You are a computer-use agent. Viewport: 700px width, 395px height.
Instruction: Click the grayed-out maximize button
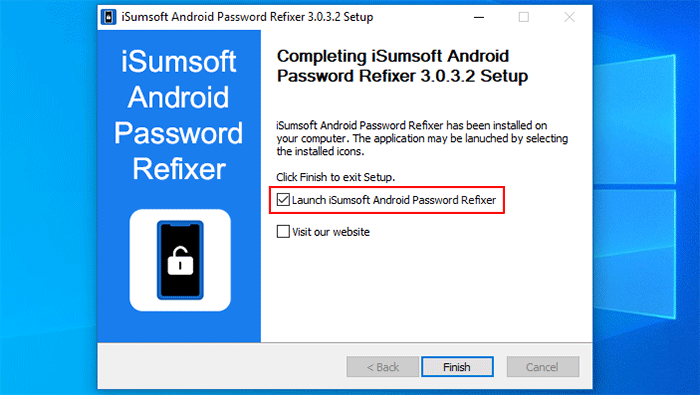click(524, 17)
